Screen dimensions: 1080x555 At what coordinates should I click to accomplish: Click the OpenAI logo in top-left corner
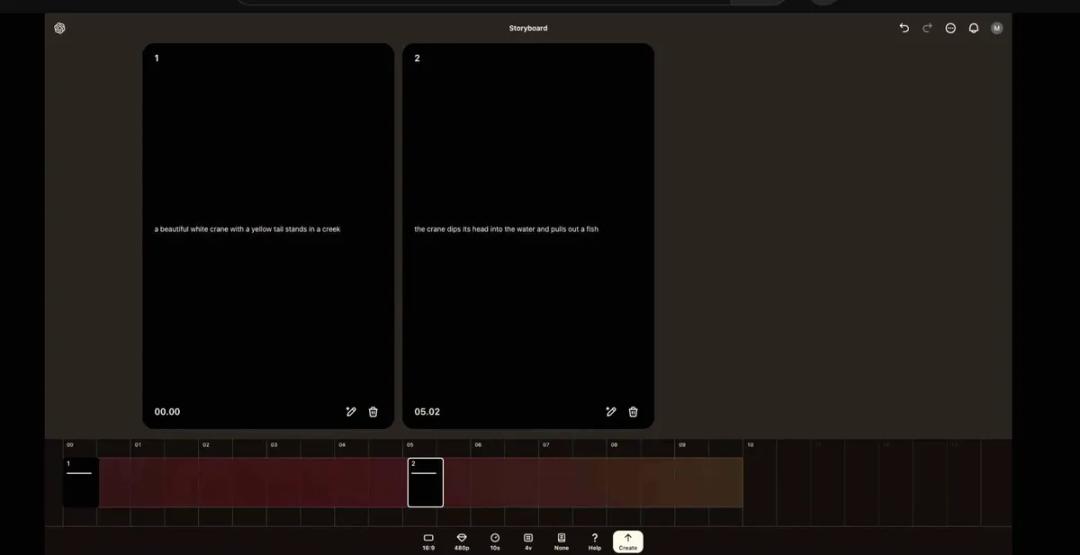(x=60, y=28)
